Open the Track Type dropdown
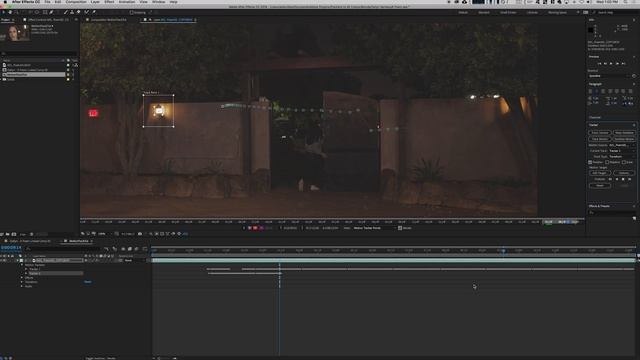 (621, 156)
